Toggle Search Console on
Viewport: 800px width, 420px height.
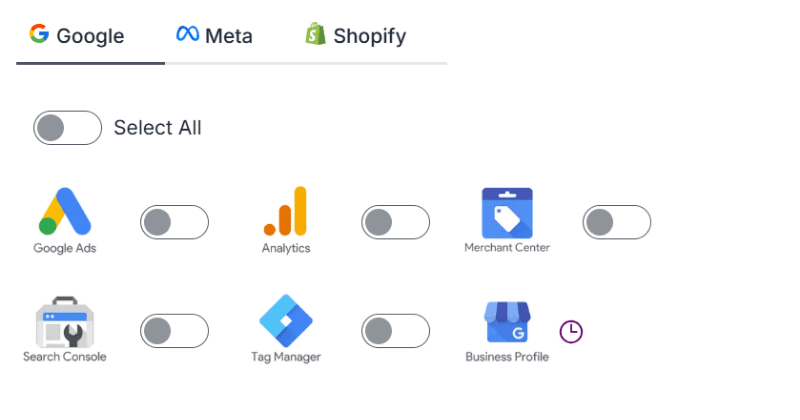(x=174, y=331)
